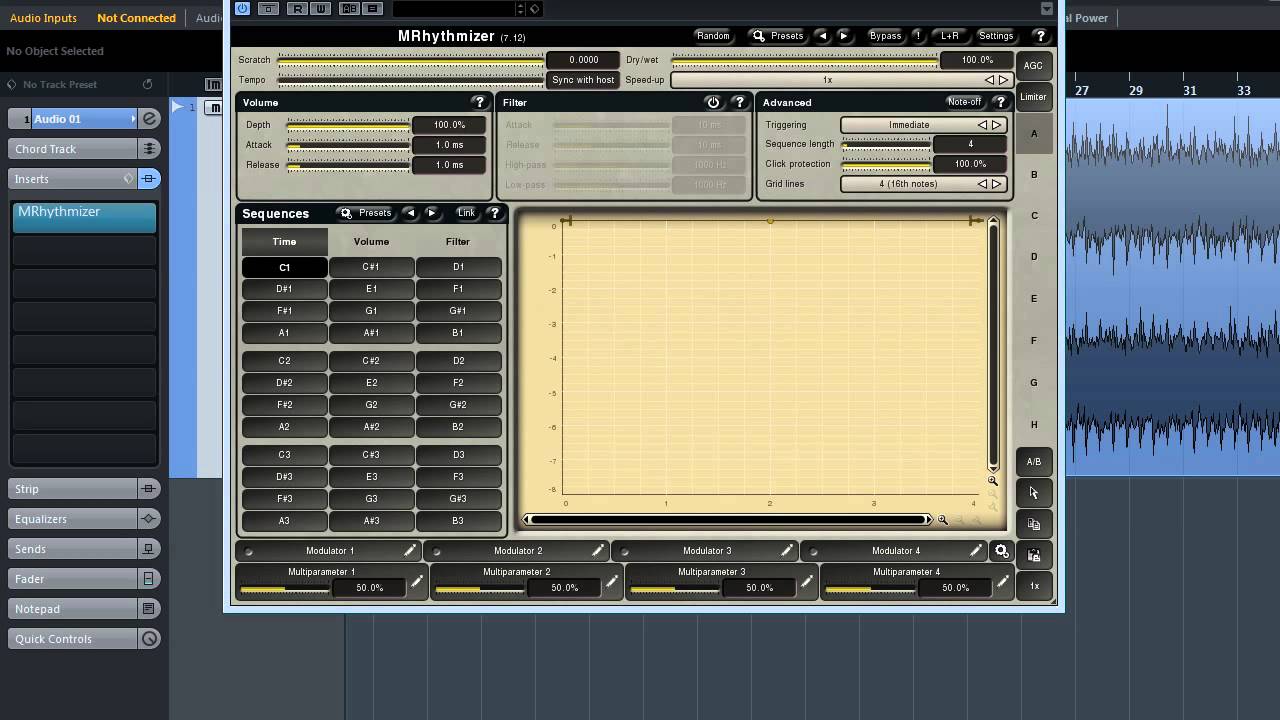The image size is (1280, 720).
Task: Open the host plugin menu arrow at top right
Action: pyautogui.click(x=1047, y=9)
